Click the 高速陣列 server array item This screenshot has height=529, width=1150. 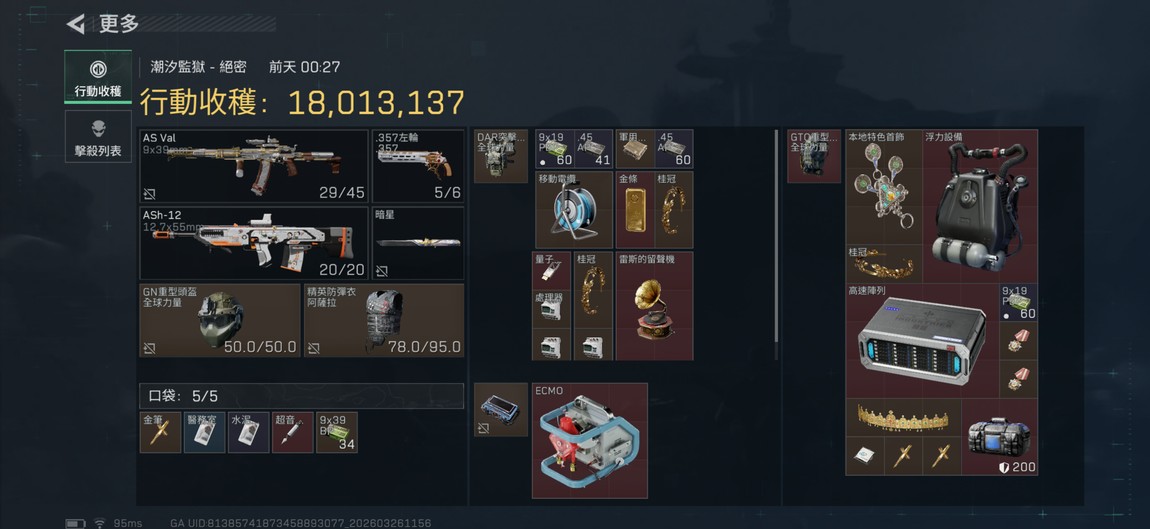(x=922, y=341)
